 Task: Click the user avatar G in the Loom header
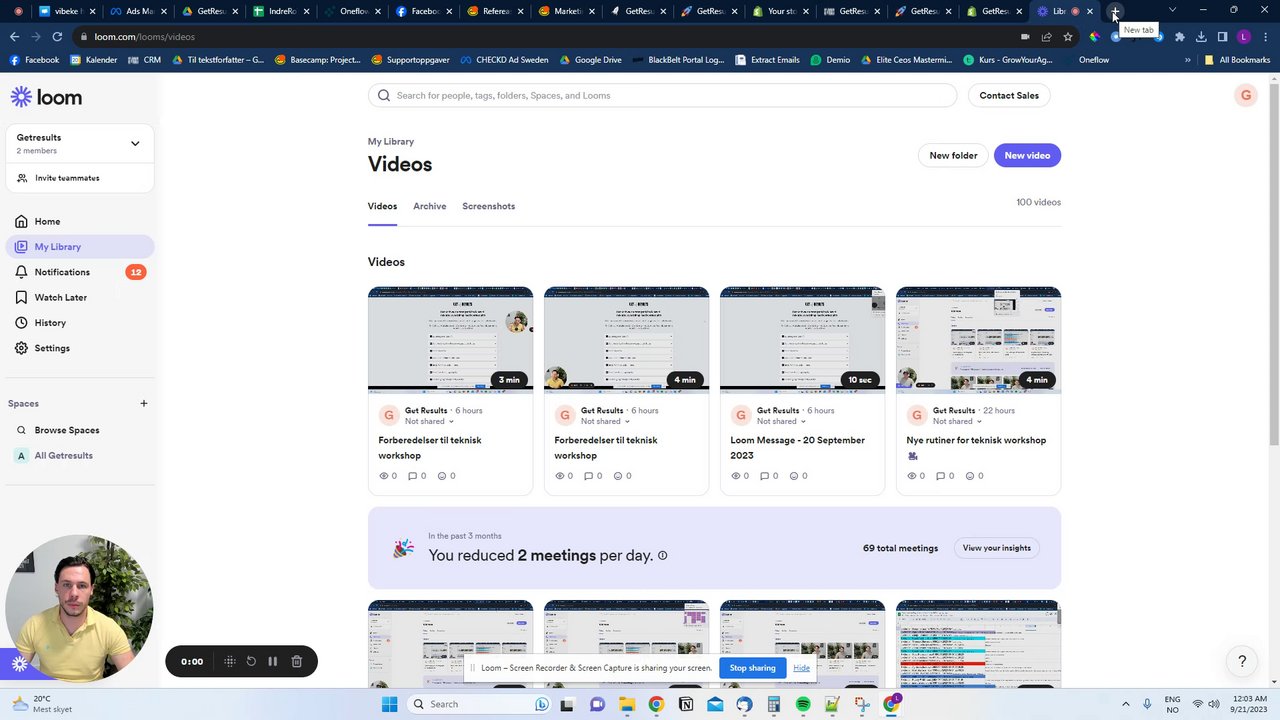point(1245,96)
